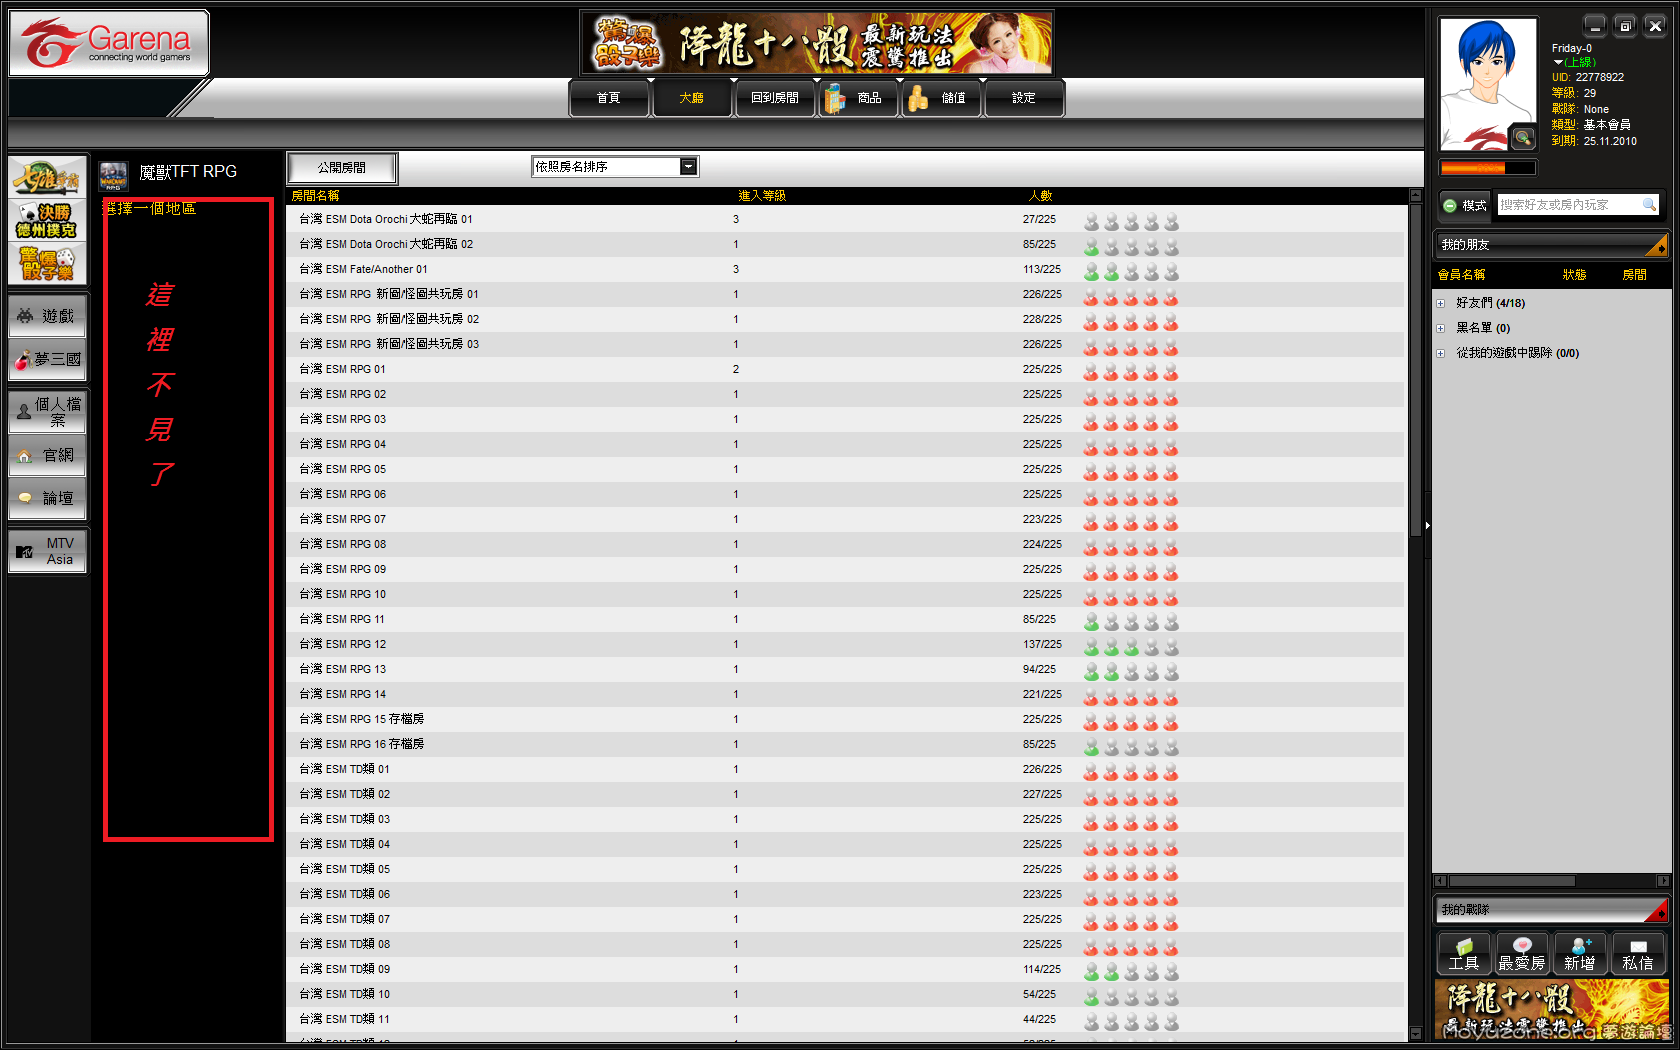Collapse the right side panel arrow
Viewport: 1680px width, 1050px height.
tap(1427, 525)
